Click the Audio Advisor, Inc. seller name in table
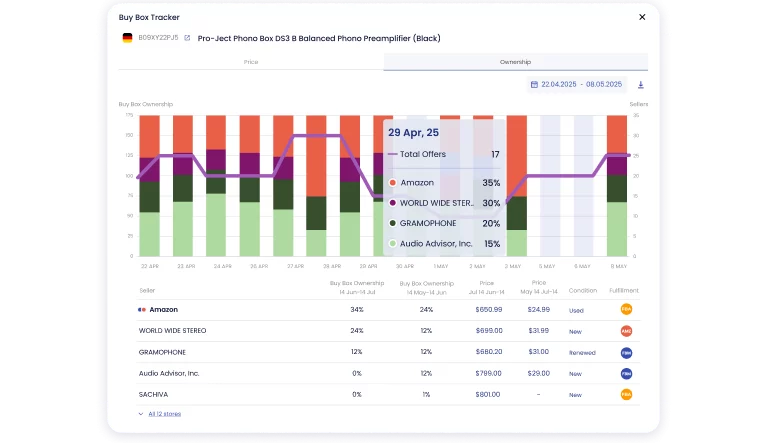The height and width of the screenshot is (444, 757). coord(169,374)
